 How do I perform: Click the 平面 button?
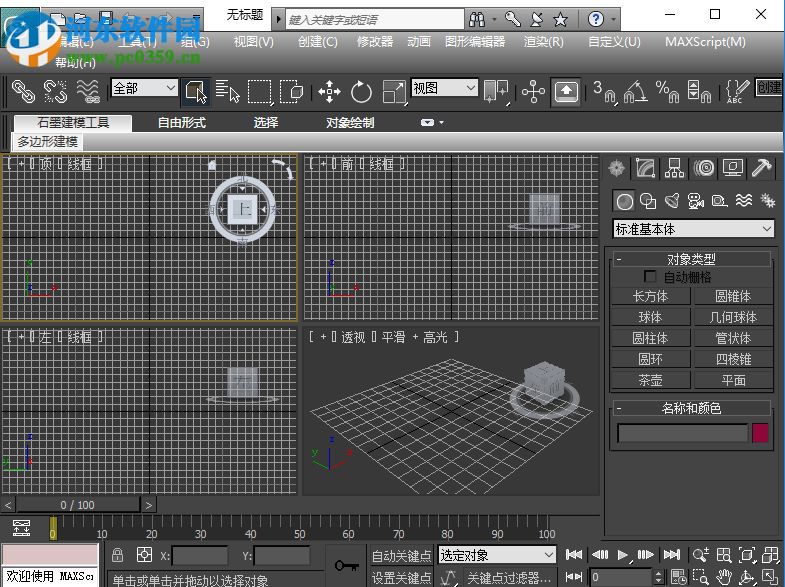click(x=733, y=380)
